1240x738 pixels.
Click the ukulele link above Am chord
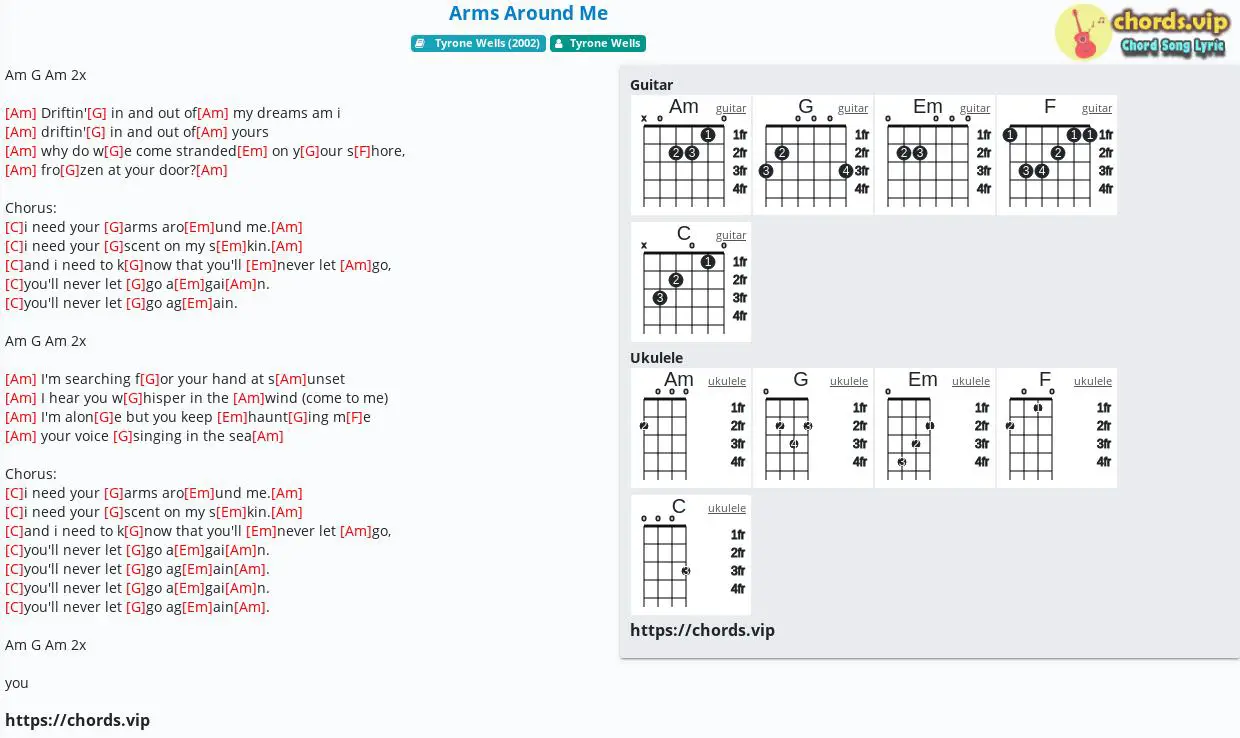coord(727,381)
